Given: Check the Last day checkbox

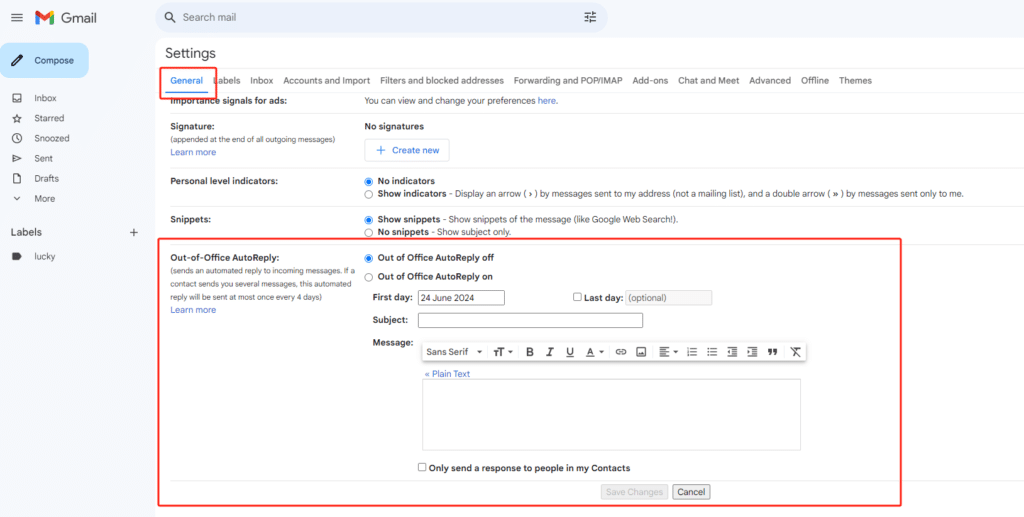Looking at the screenshot, I should point(577,297).
